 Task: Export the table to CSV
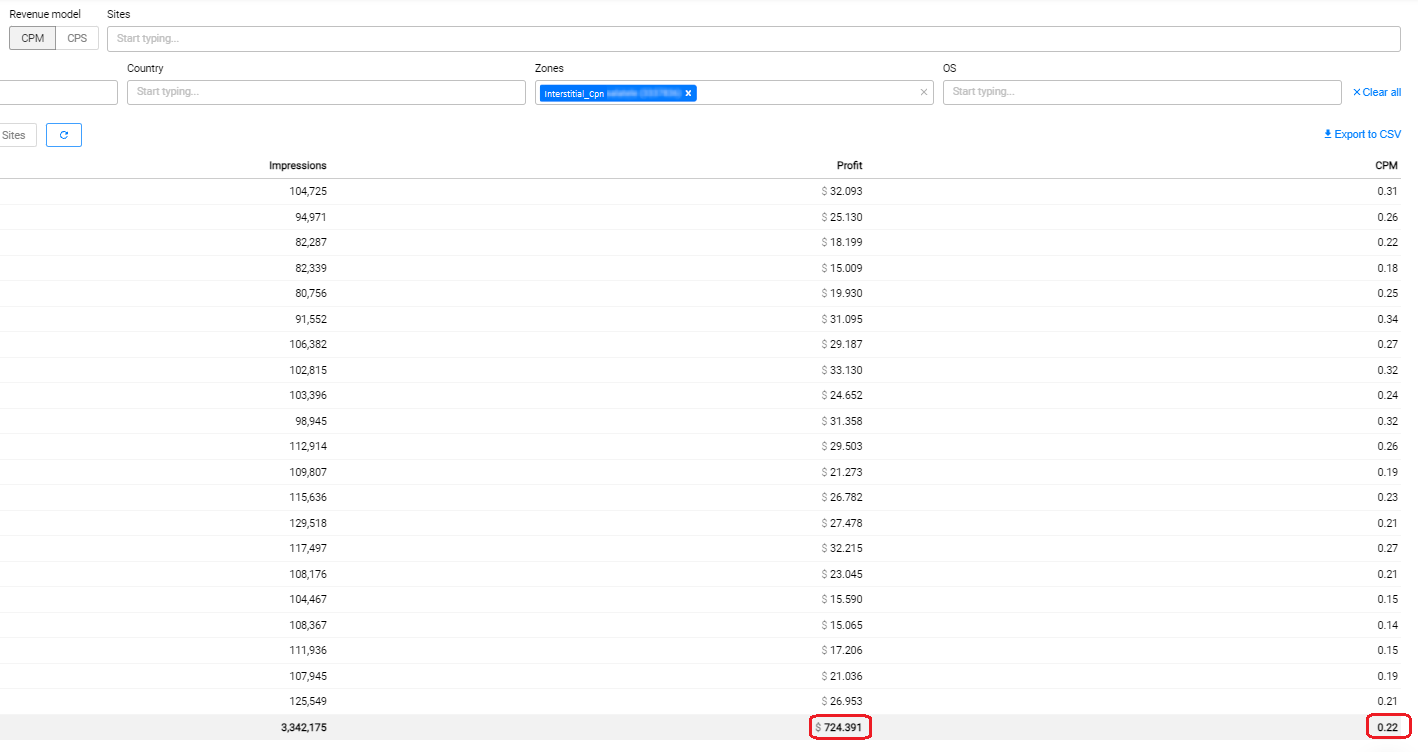(1362, 134)
